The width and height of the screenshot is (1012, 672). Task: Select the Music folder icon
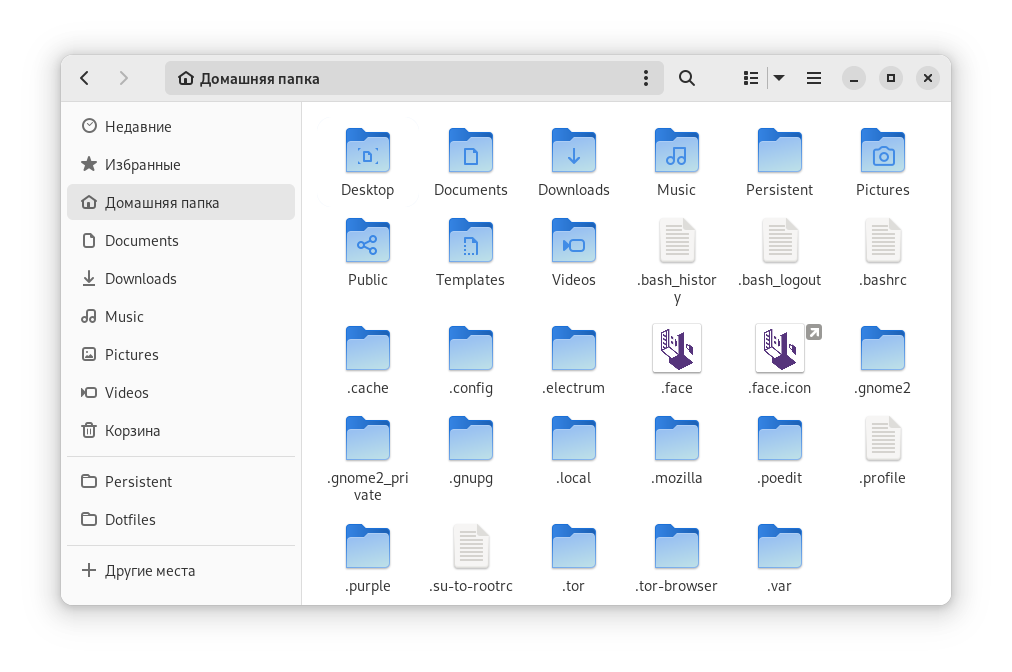pyautogui.click(x=677, y=152)
